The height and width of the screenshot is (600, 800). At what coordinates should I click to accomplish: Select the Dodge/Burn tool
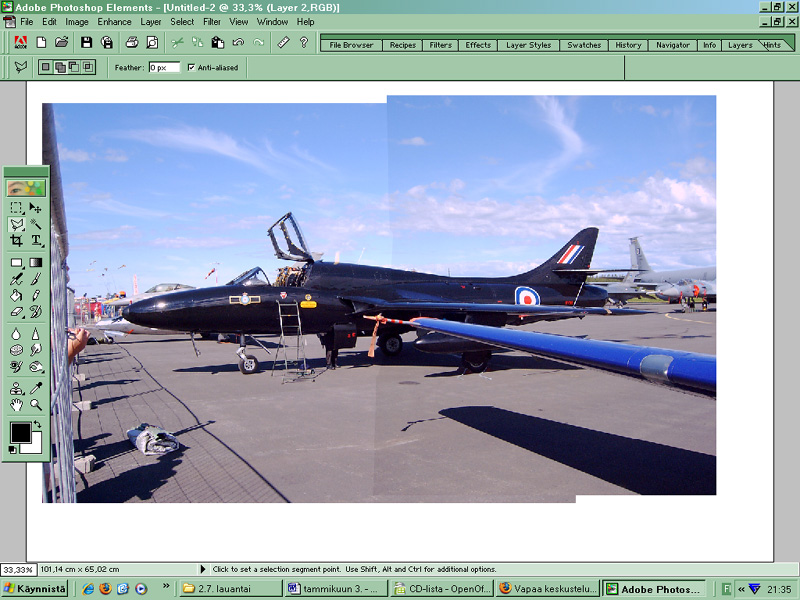pos(35,366)
